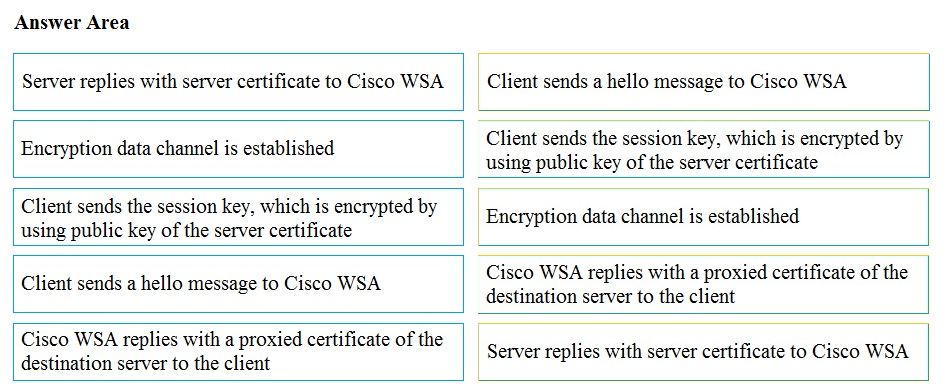The width and height of the screenshot is (948, 388).
Task: Click left-column 'Encryption data channel is established' box
Action: [x=238, y=149]
